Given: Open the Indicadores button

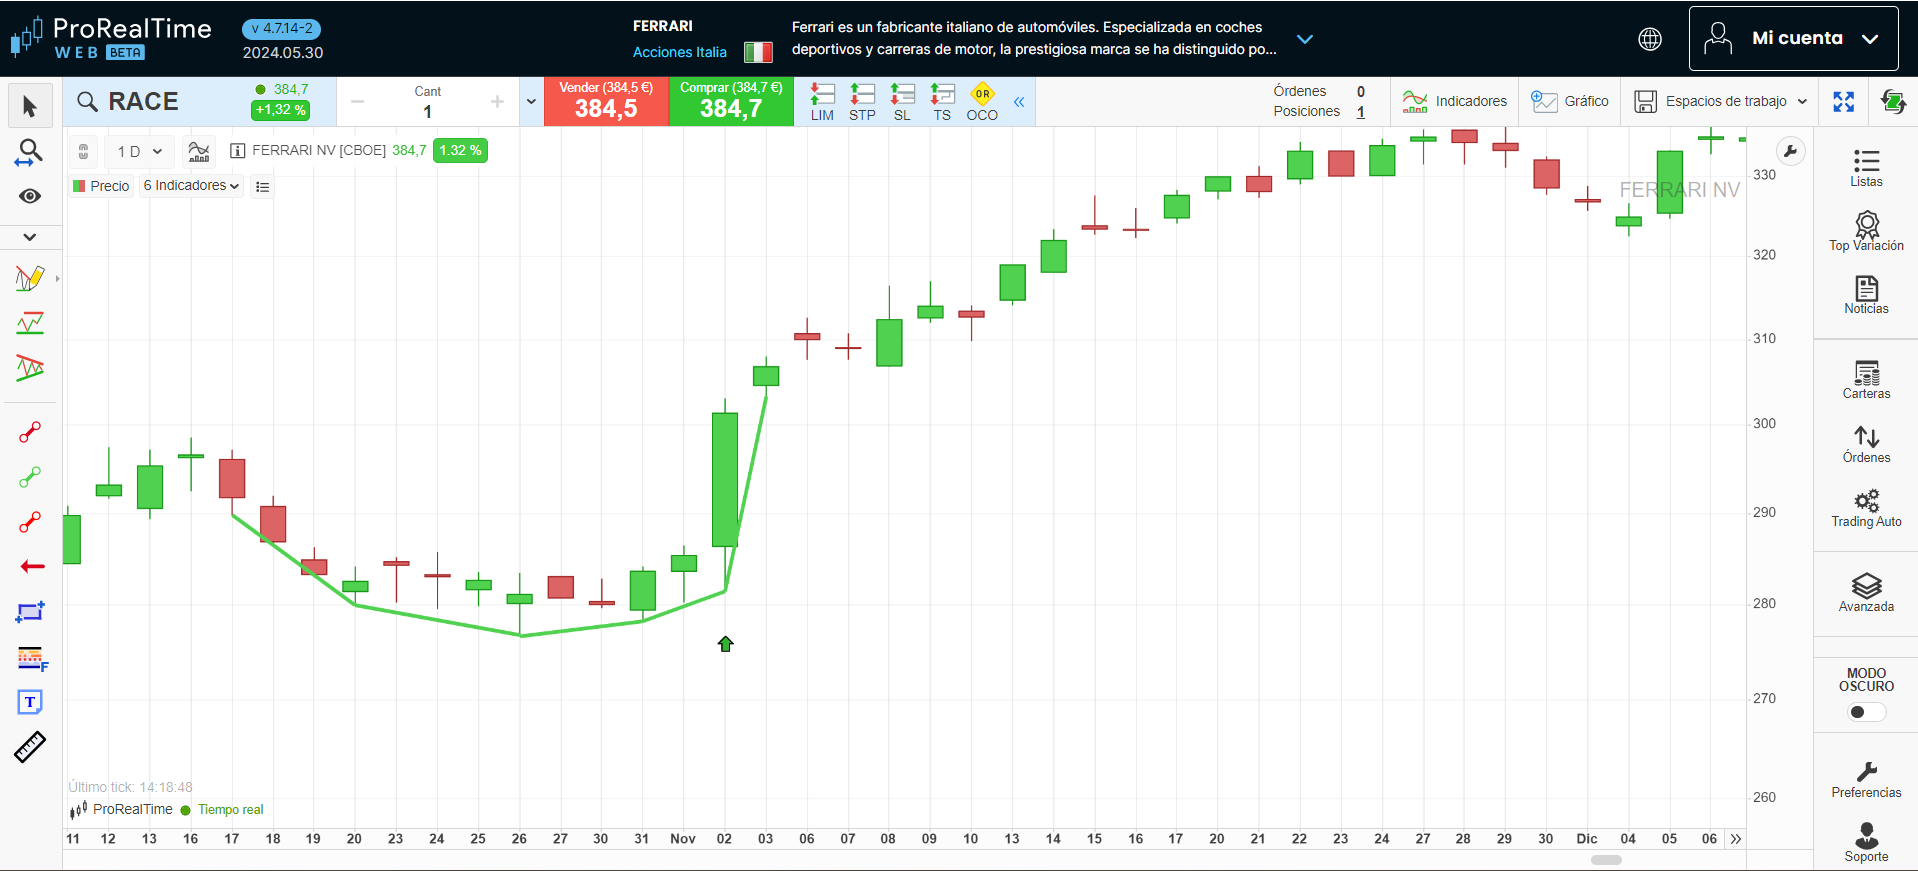Looking at the screenshot, I should 1454,102.
